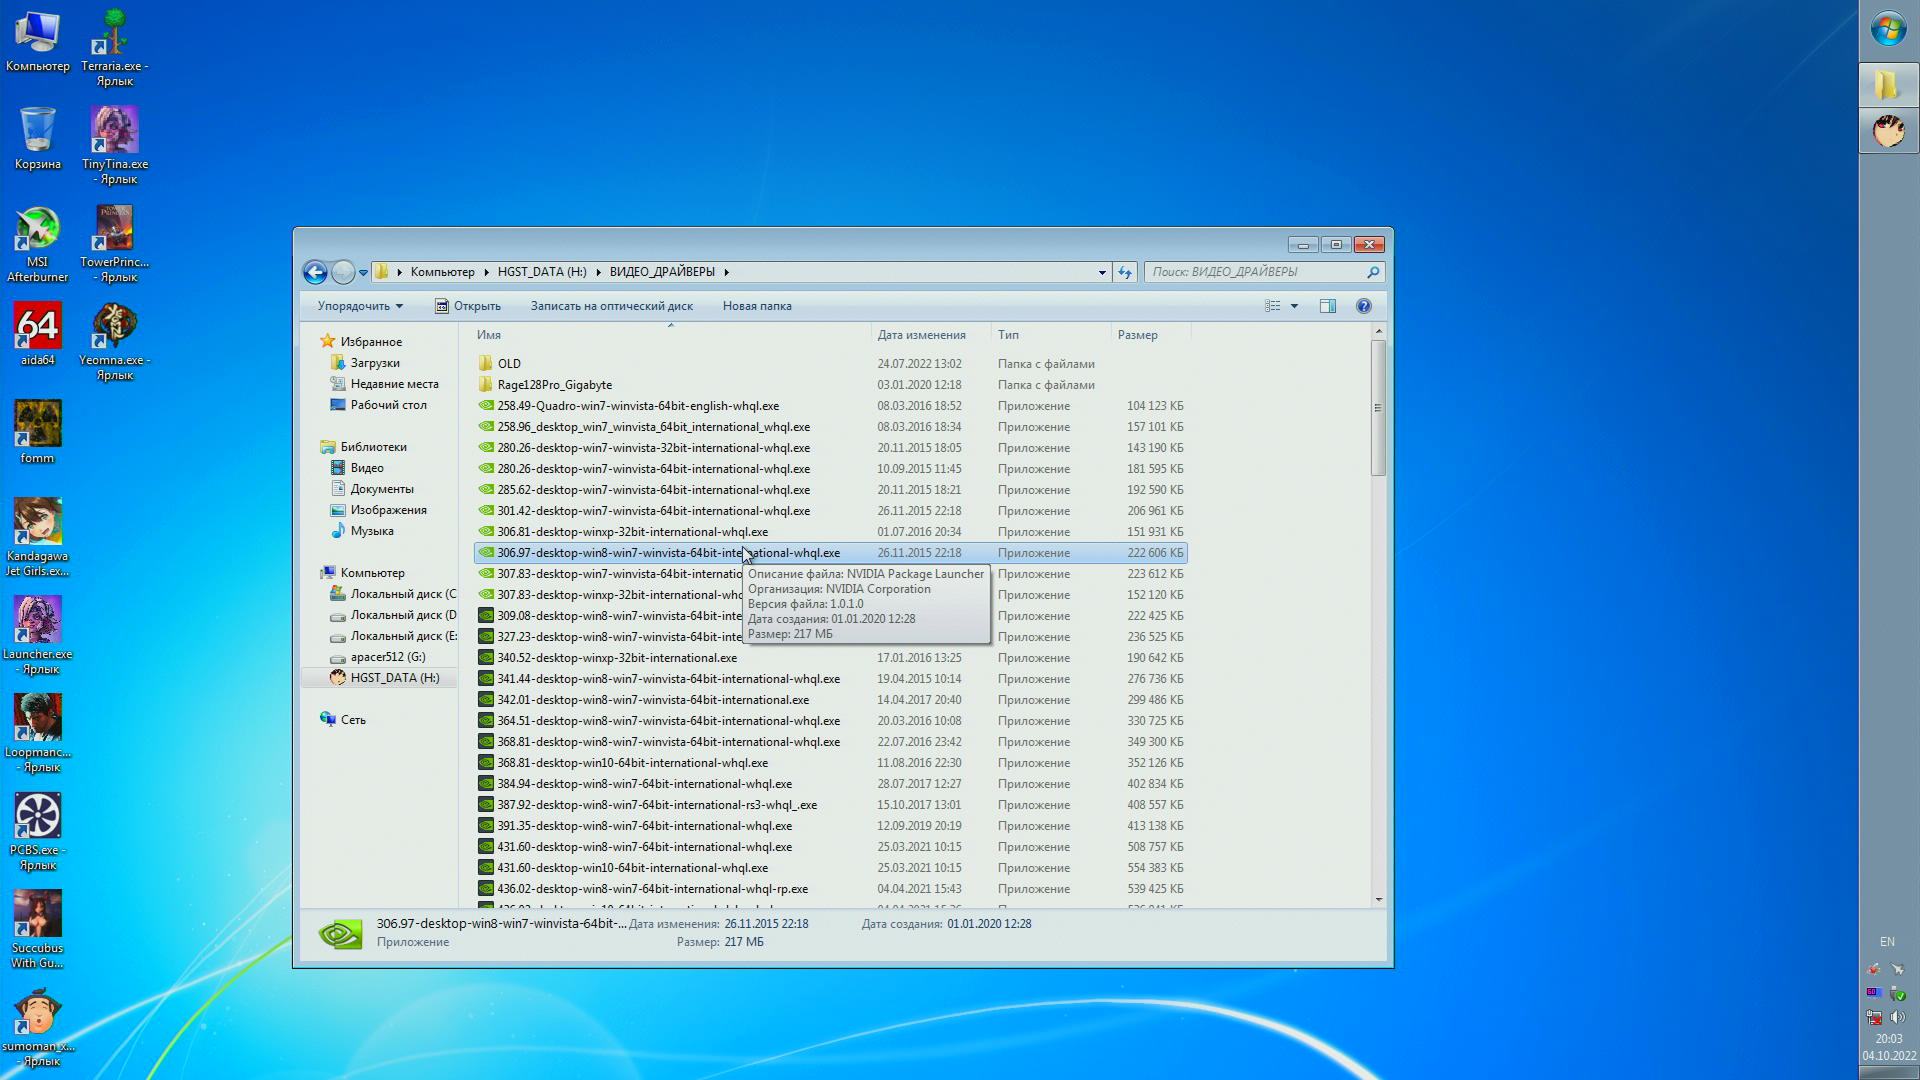Sort by the Размер column header

pyautogui.click(x=1138, y=335)
